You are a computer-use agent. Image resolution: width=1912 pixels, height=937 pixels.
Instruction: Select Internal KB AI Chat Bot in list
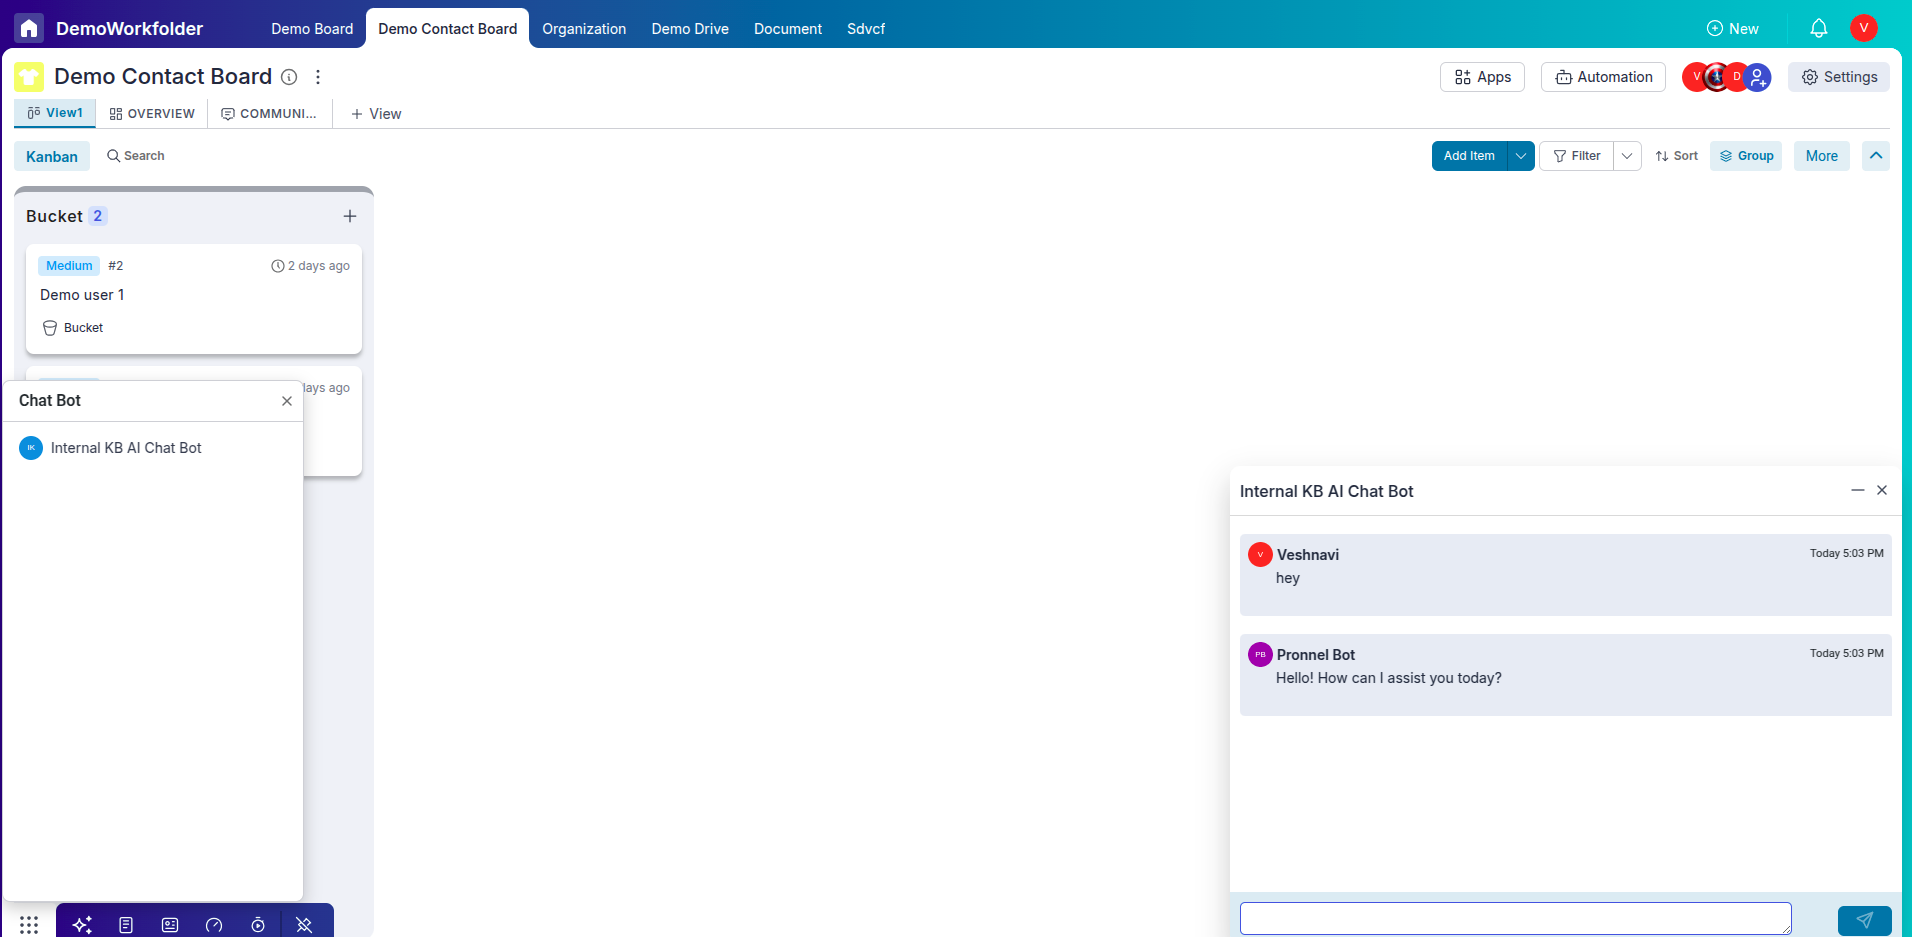pyautogui.click(x=153, y=448)
